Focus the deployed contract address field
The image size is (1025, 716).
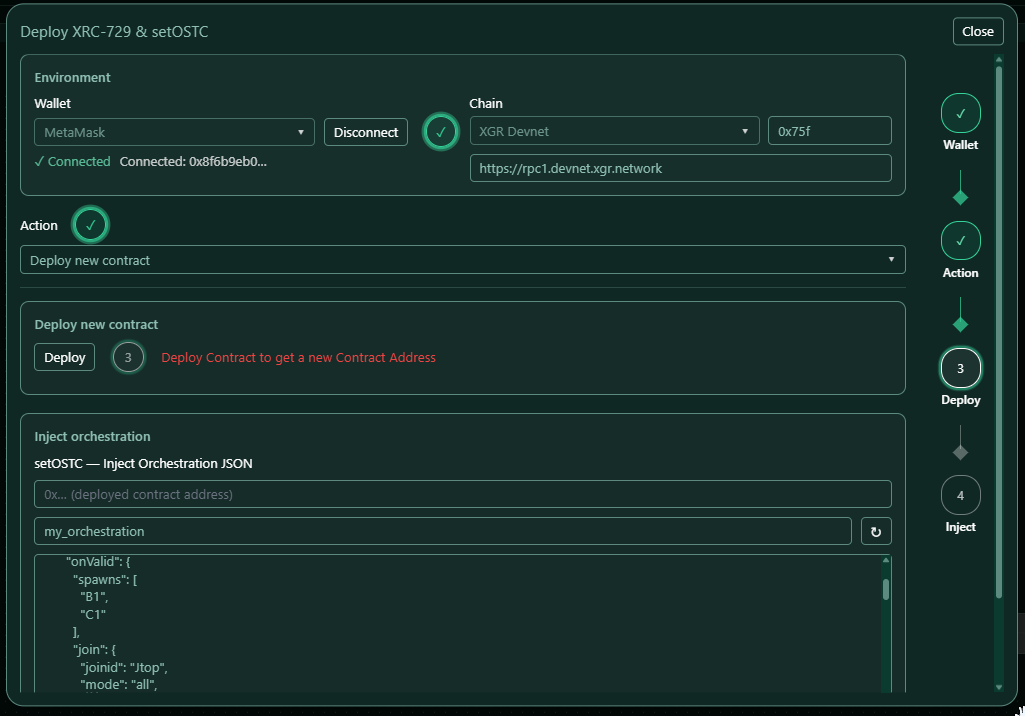pyautogui.click(x=463, y=494)
